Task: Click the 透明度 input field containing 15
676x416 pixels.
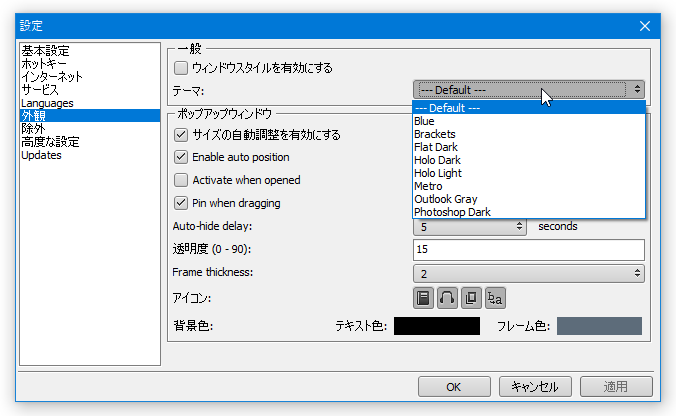Action: (x=529, y=250)
